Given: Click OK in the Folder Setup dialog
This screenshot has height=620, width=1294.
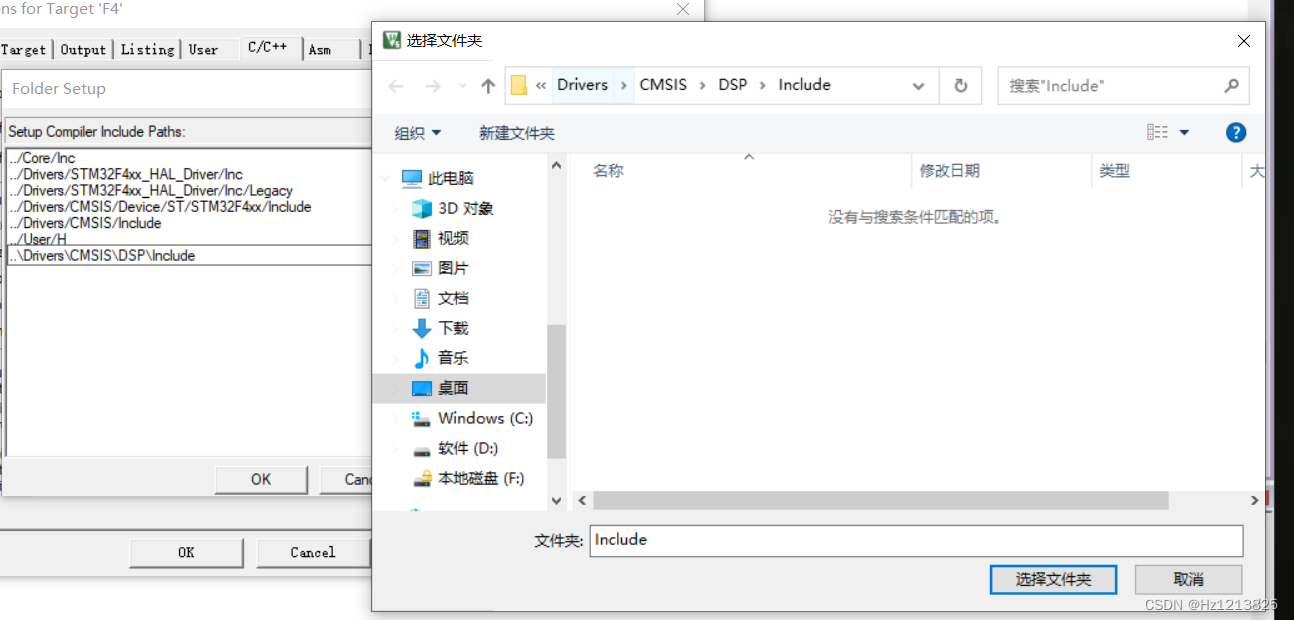Looking at the screenshot, I should 261,479.
